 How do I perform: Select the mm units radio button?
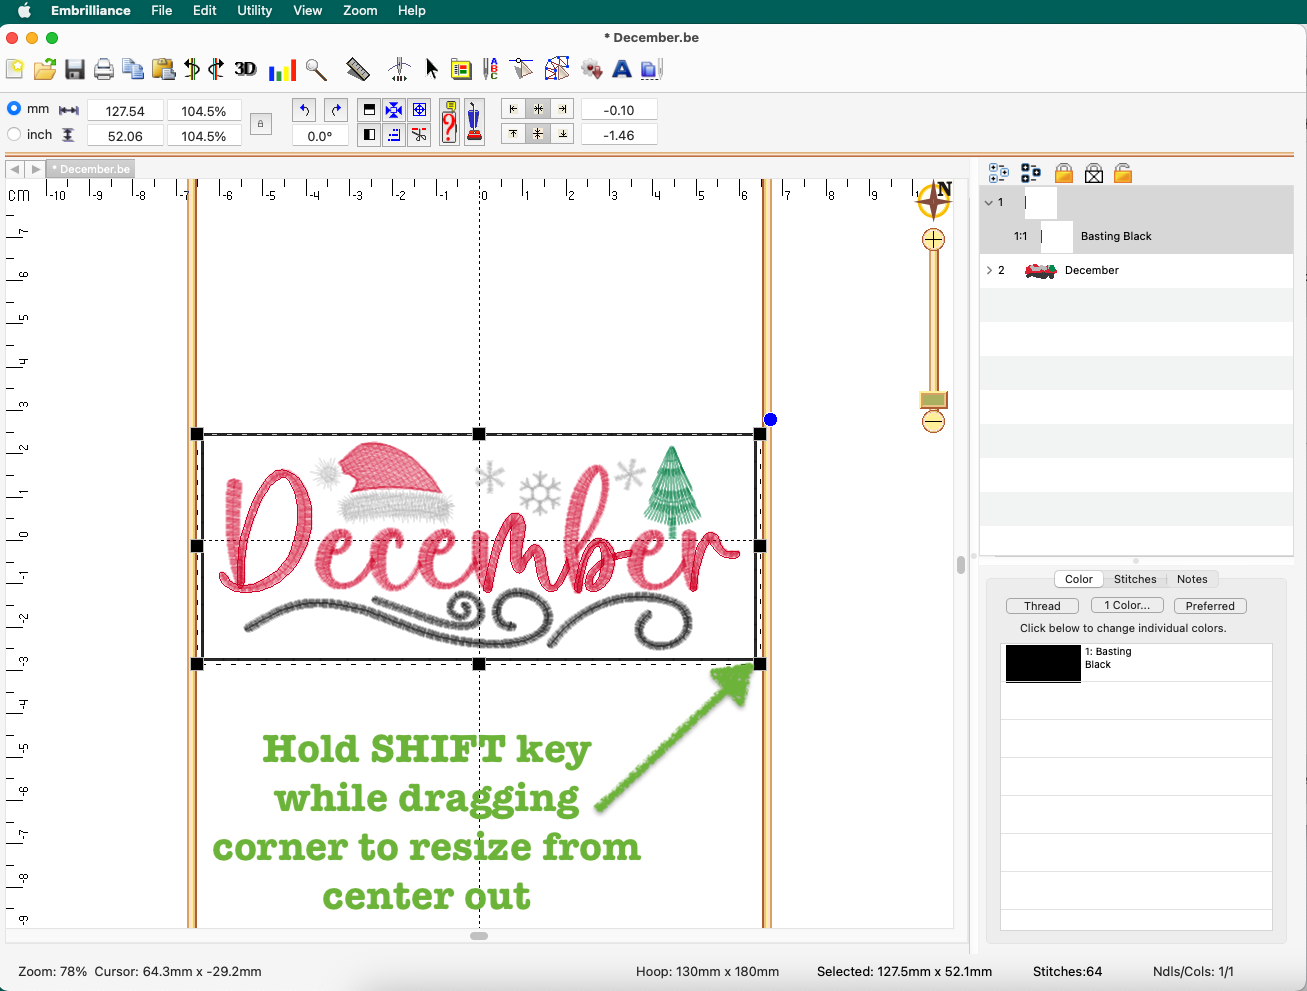point(15,108)
